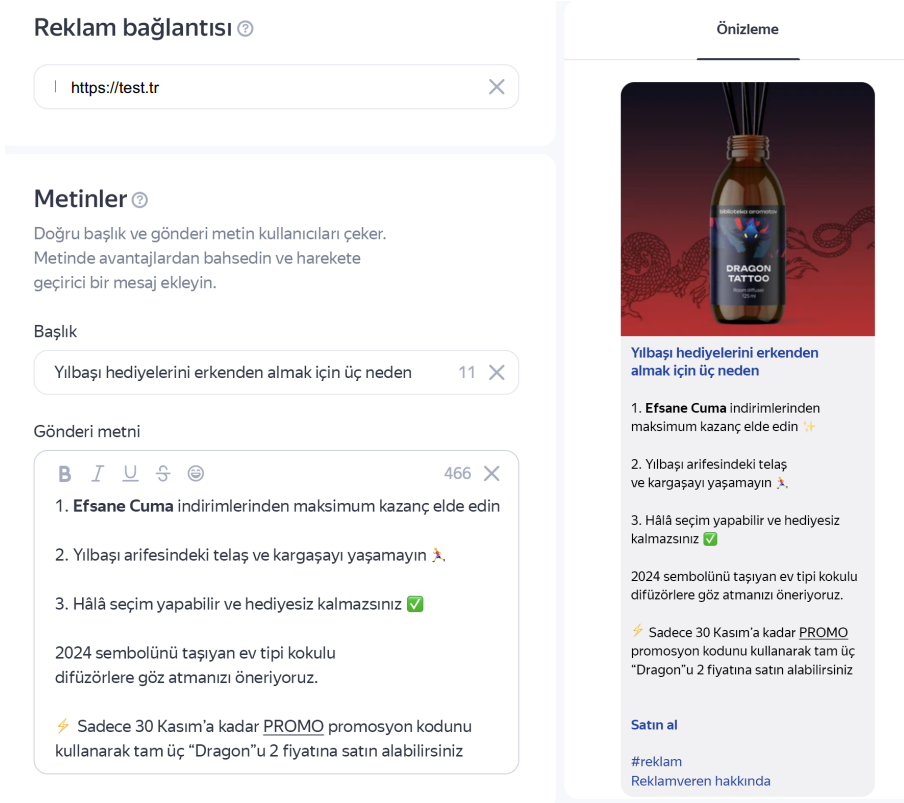The image size is (904, 803).
Task: Clear the ad link URL field
Action: pos(496,87)
